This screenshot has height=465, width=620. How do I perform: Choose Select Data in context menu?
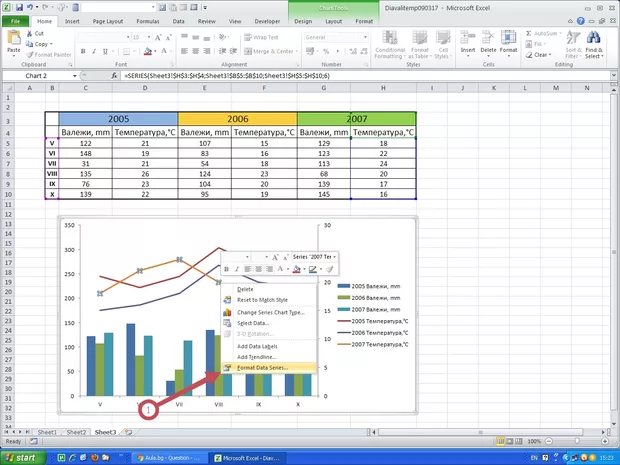tap(253, 323)
